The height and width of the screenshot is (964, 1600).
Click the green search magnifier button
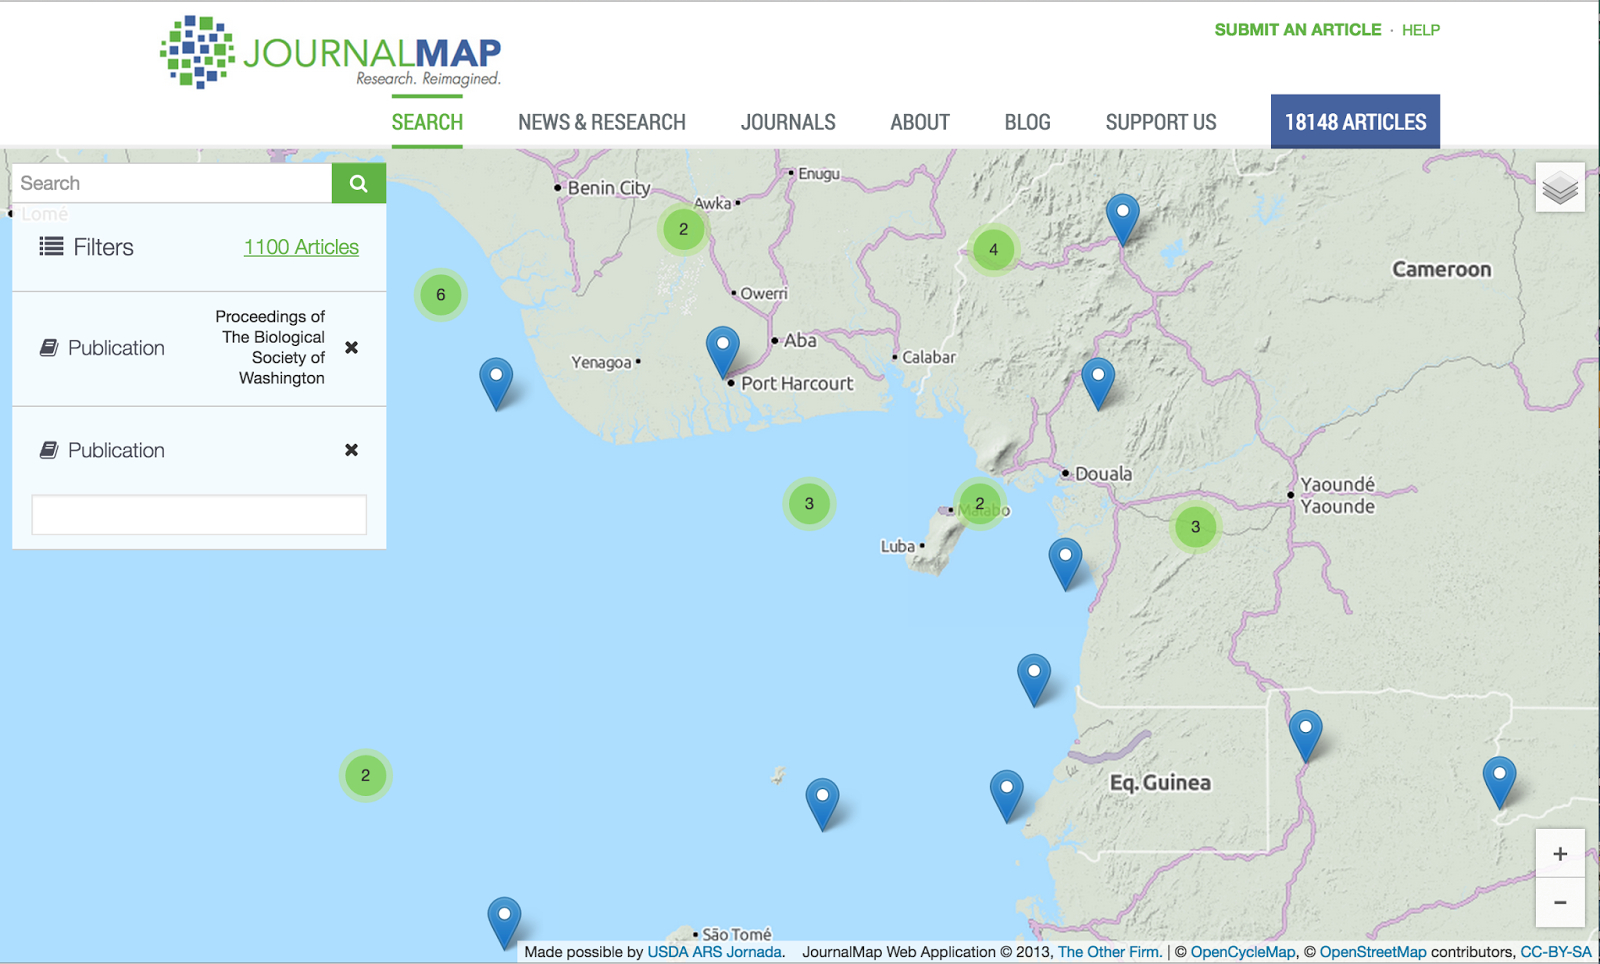click(x=358, y=183)
